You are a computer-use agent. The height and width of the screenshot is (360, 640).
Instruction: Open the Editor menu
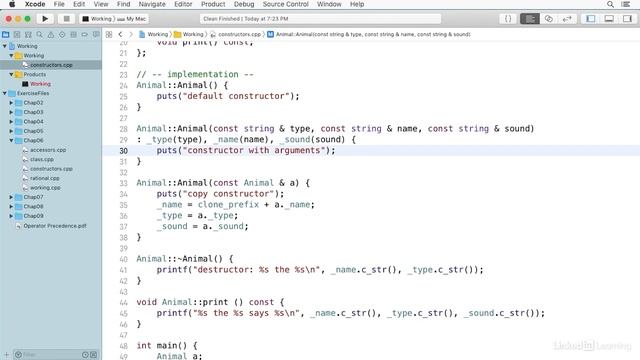tap(183, 4)
